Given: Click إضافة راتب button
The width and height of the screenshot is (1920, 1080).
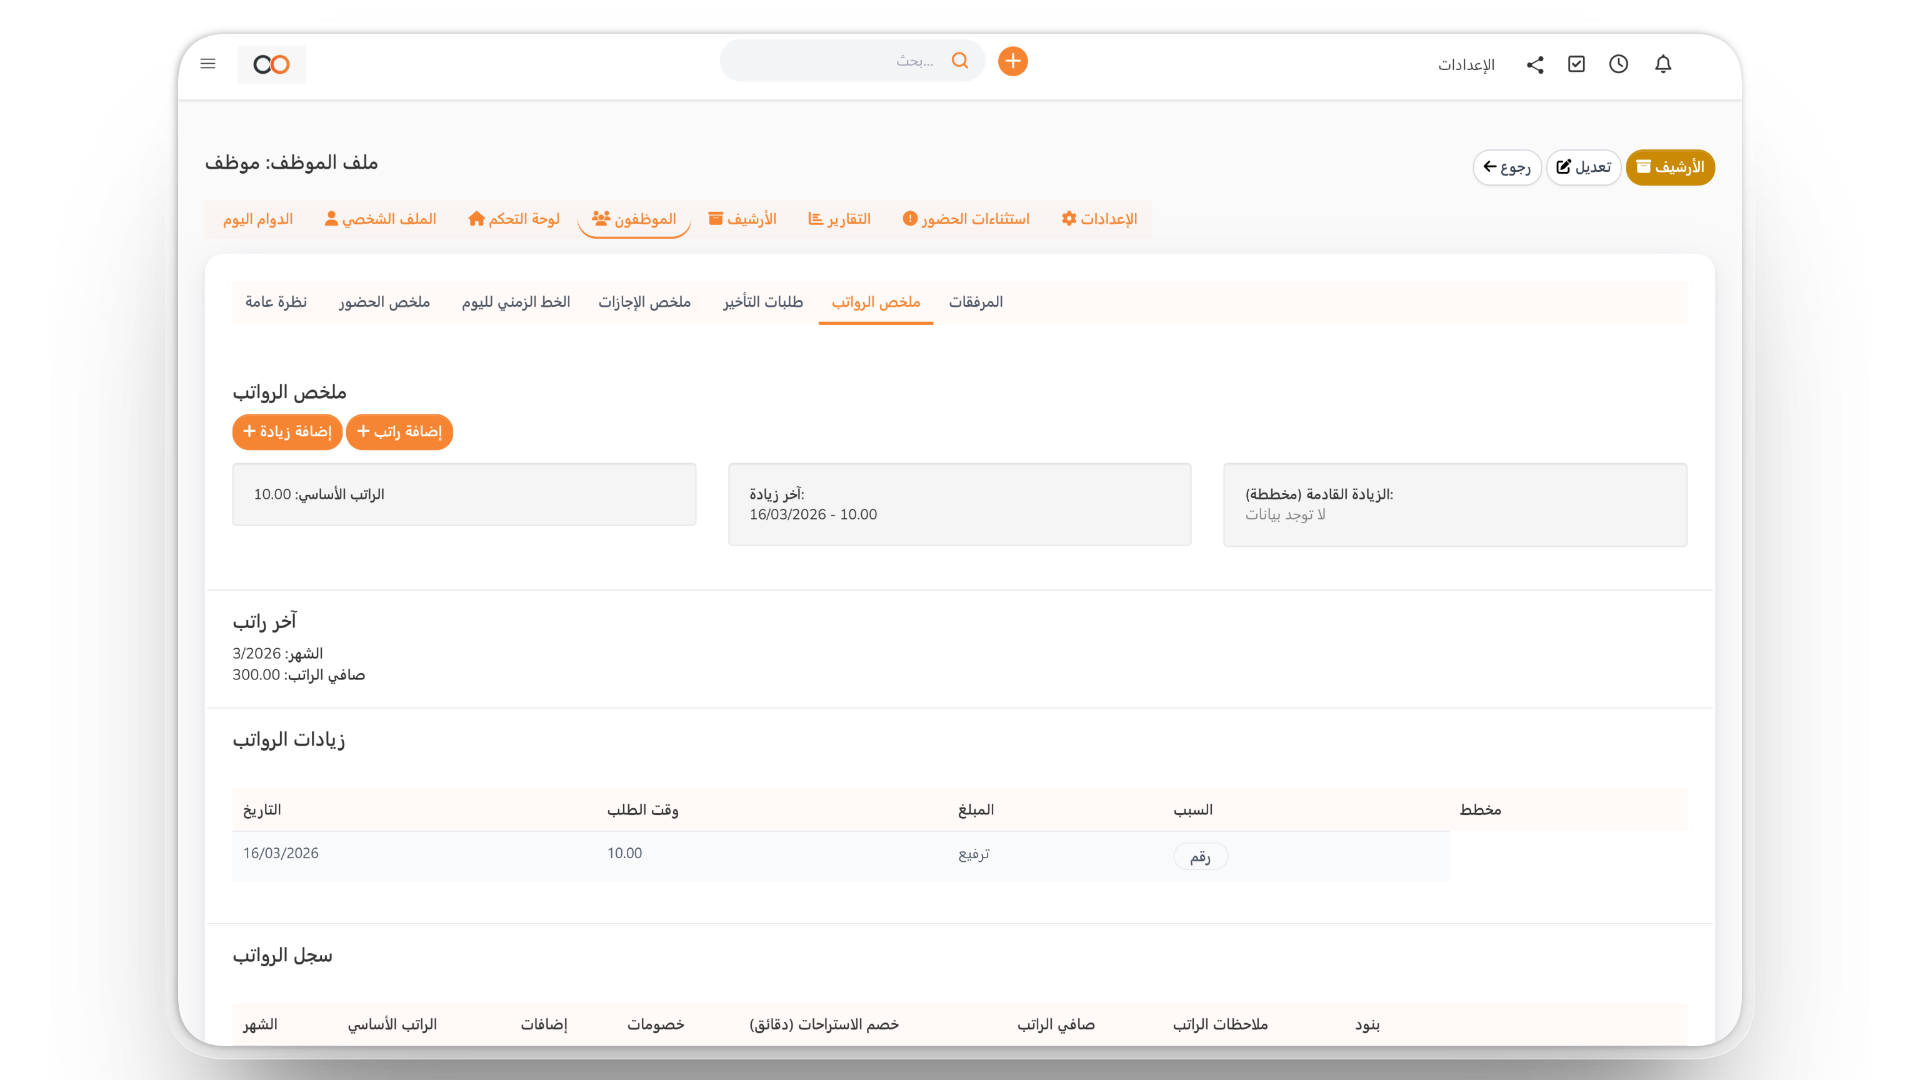Looking at the screenshot, I should point(399,432).
